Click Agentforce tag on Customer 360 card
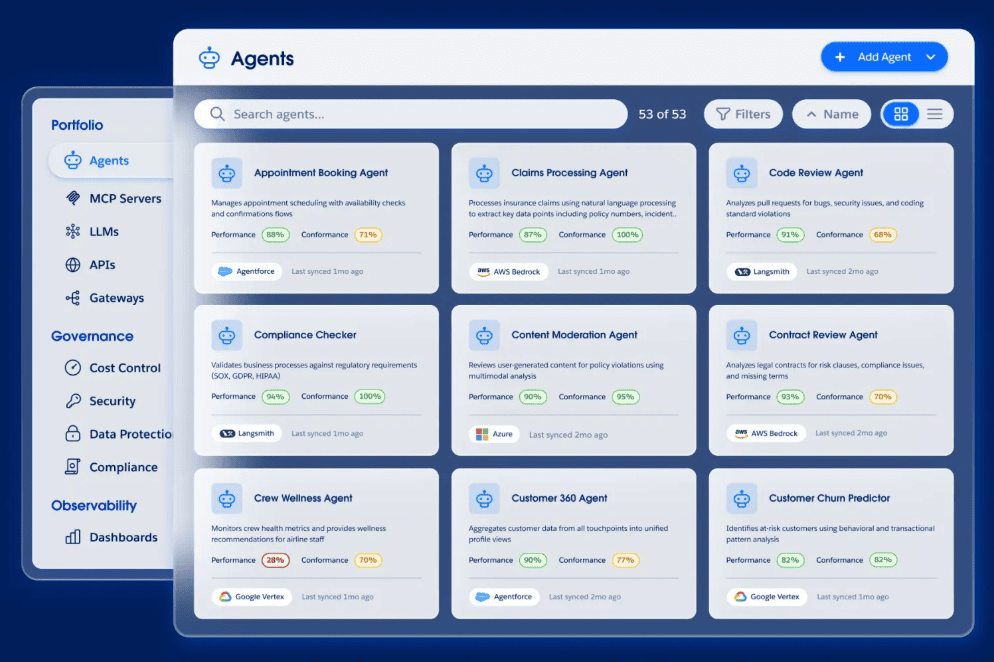 [504, 597]
